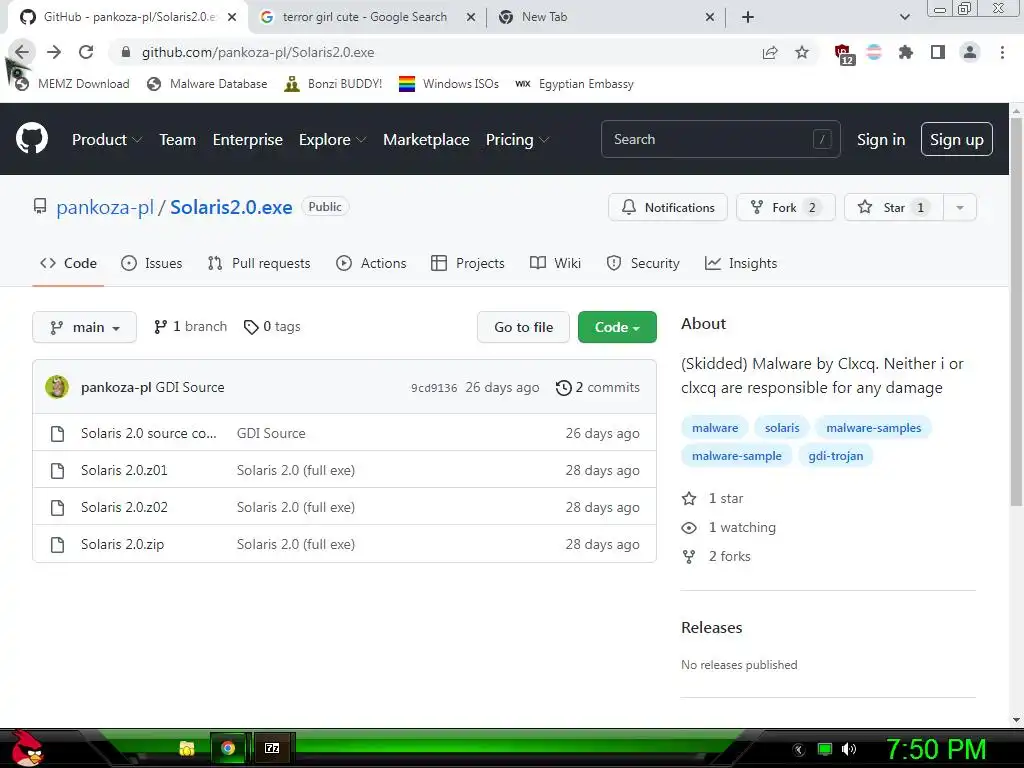Image resolution: width=1024 pixels, height=768 pixels.
Task: Click the Notifications button
Action: tap(667, 208)
